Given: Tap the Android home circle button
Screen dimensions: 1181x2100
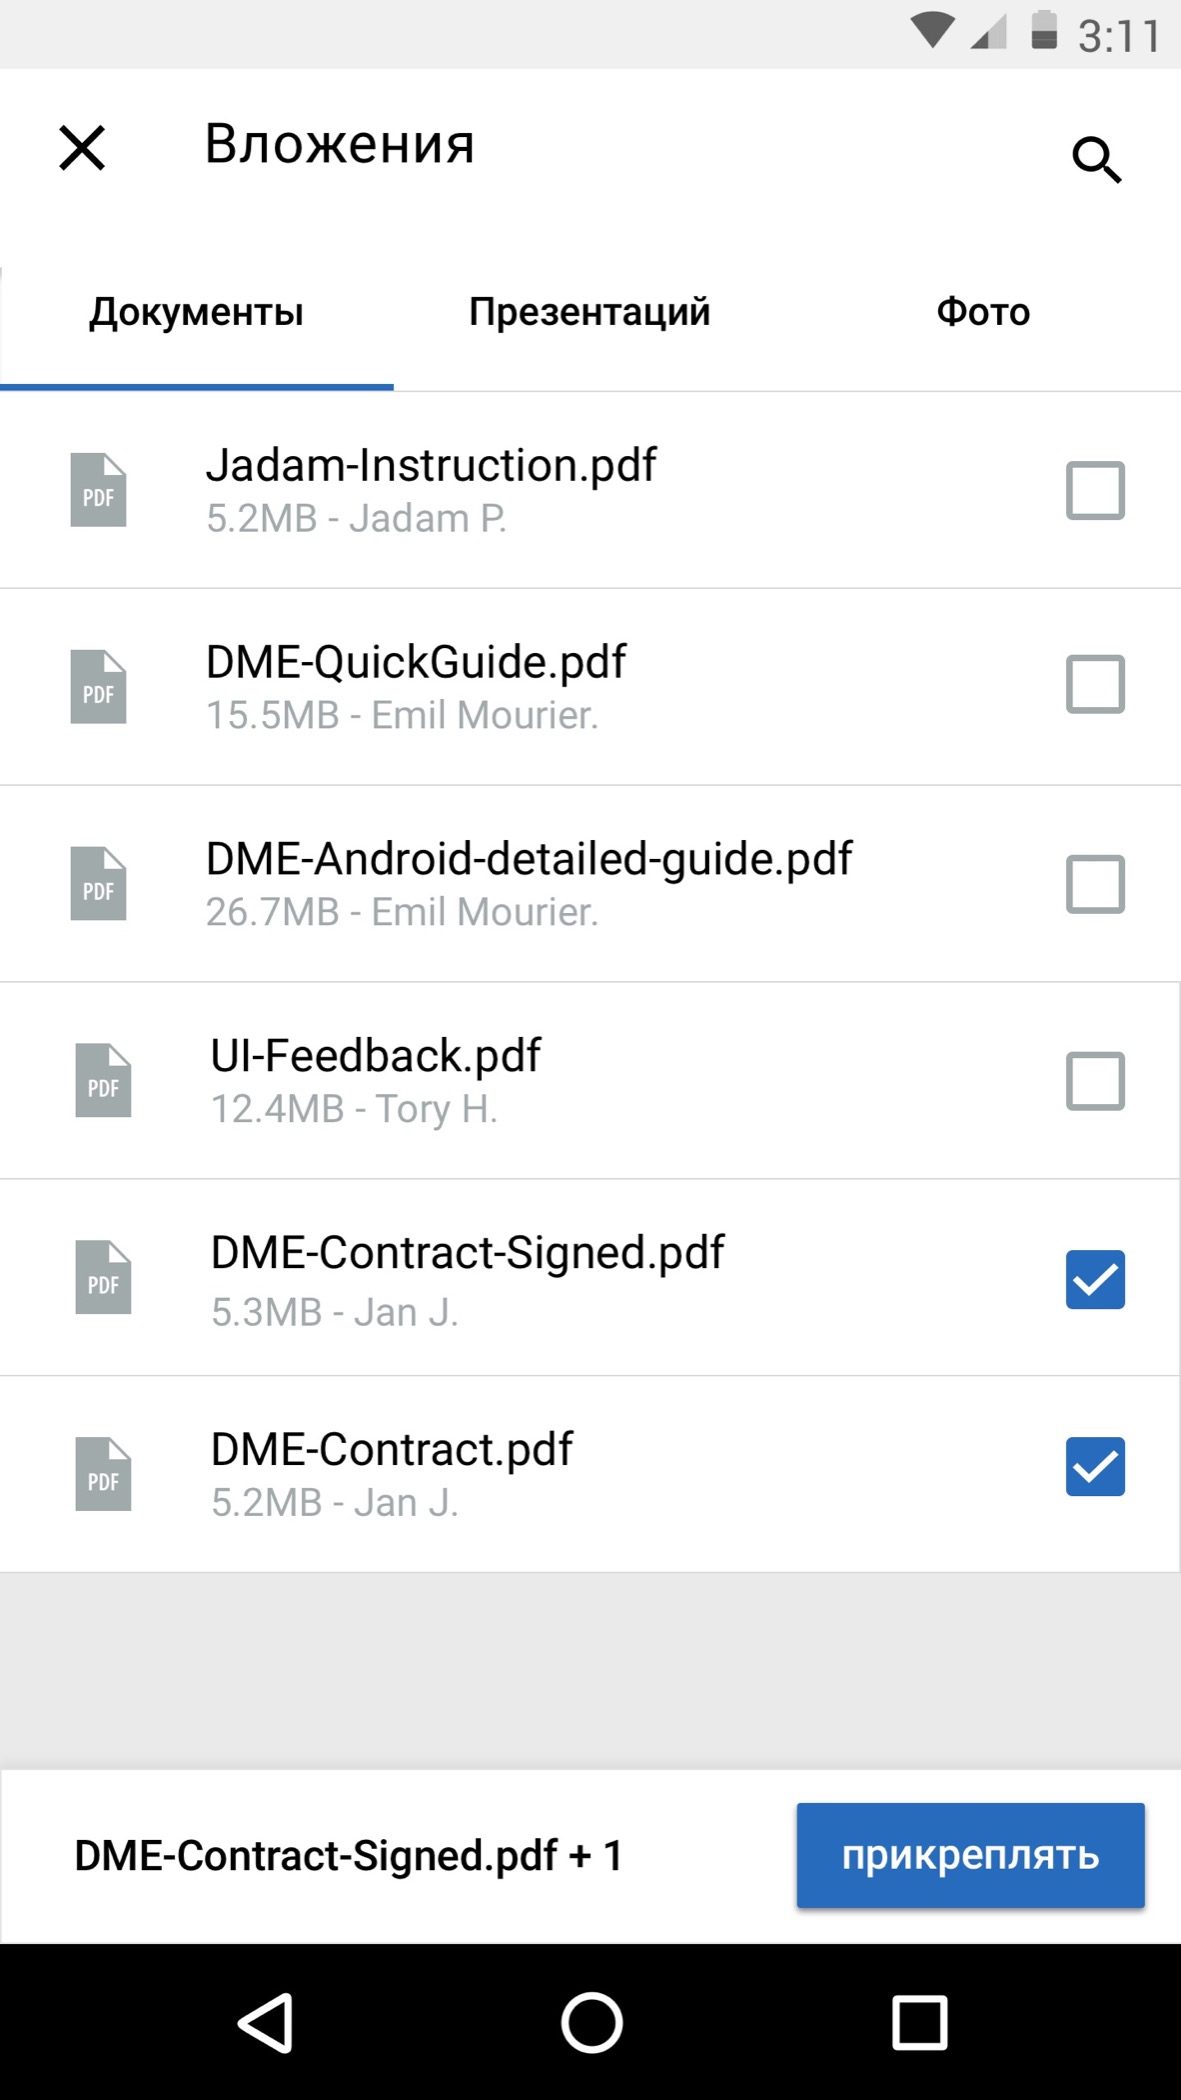Looking at the screenshot, I should pos(591,2022).
